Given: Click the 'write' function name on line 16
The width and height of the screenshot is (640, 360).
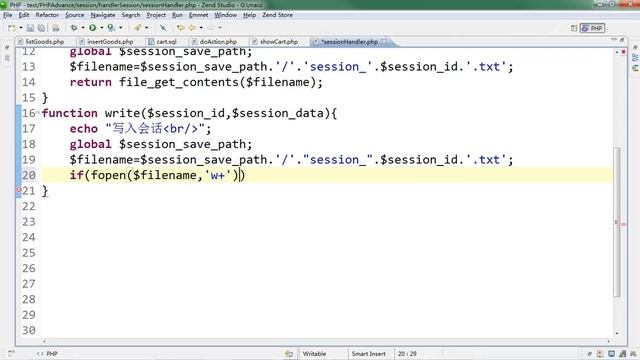Looking at the screenshot, I should click(122, 113).
